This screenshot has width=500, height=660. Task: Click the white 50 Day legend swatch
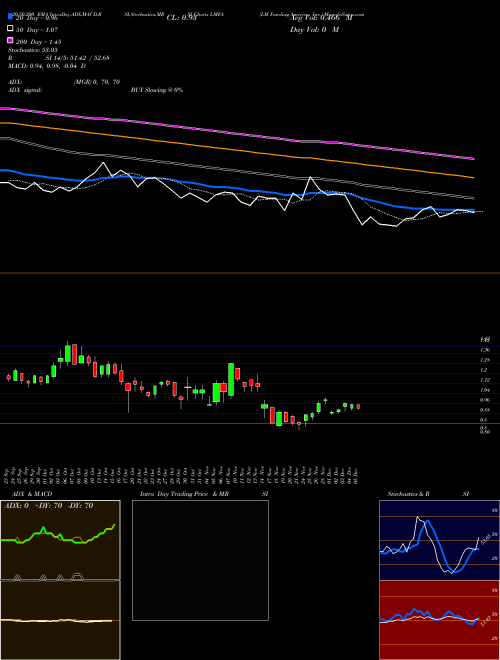click(x=10, y=29)
